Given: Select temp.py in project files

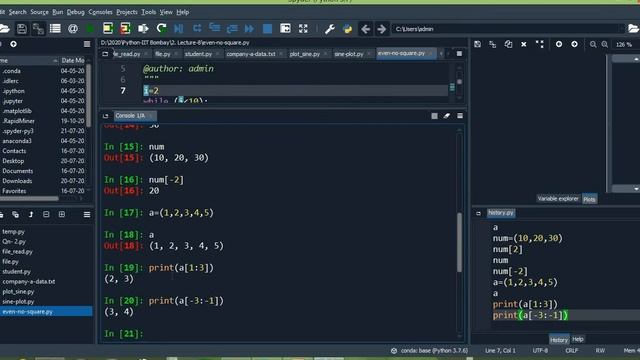Looking at the screenshot, I should [13, 231].
